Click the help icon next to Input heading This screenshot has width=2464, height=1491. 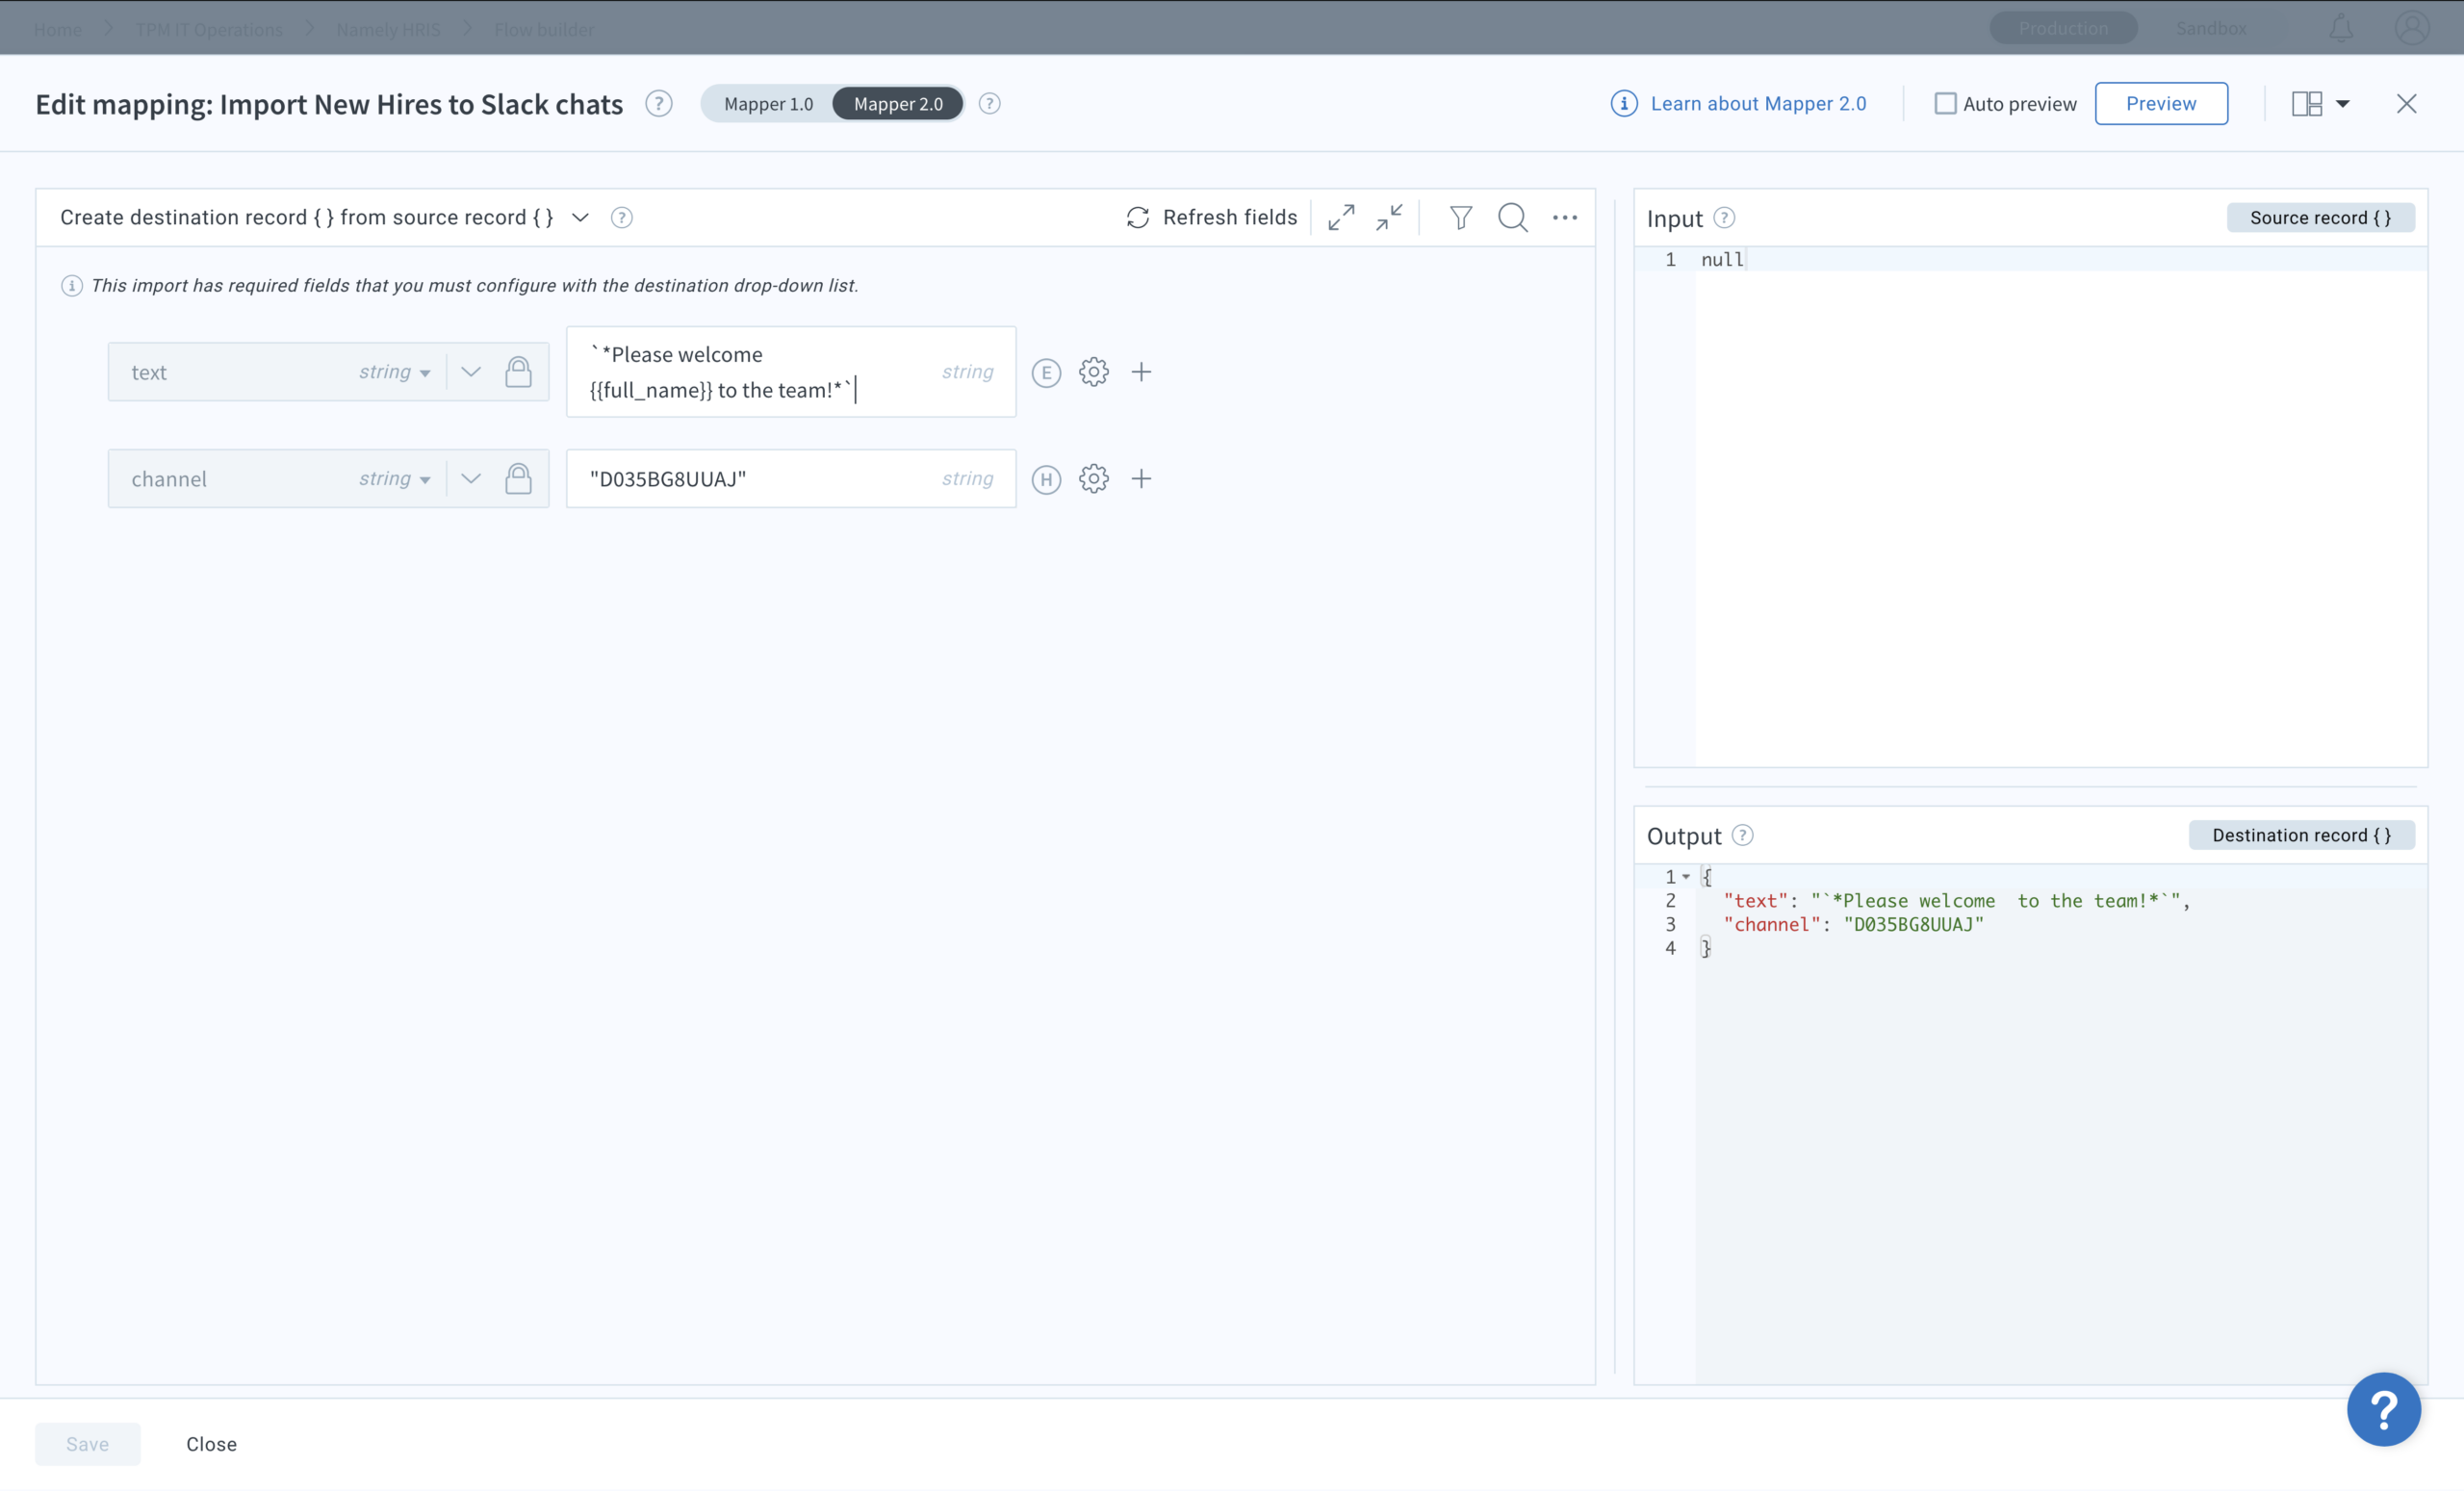[x=1724, y=218]
